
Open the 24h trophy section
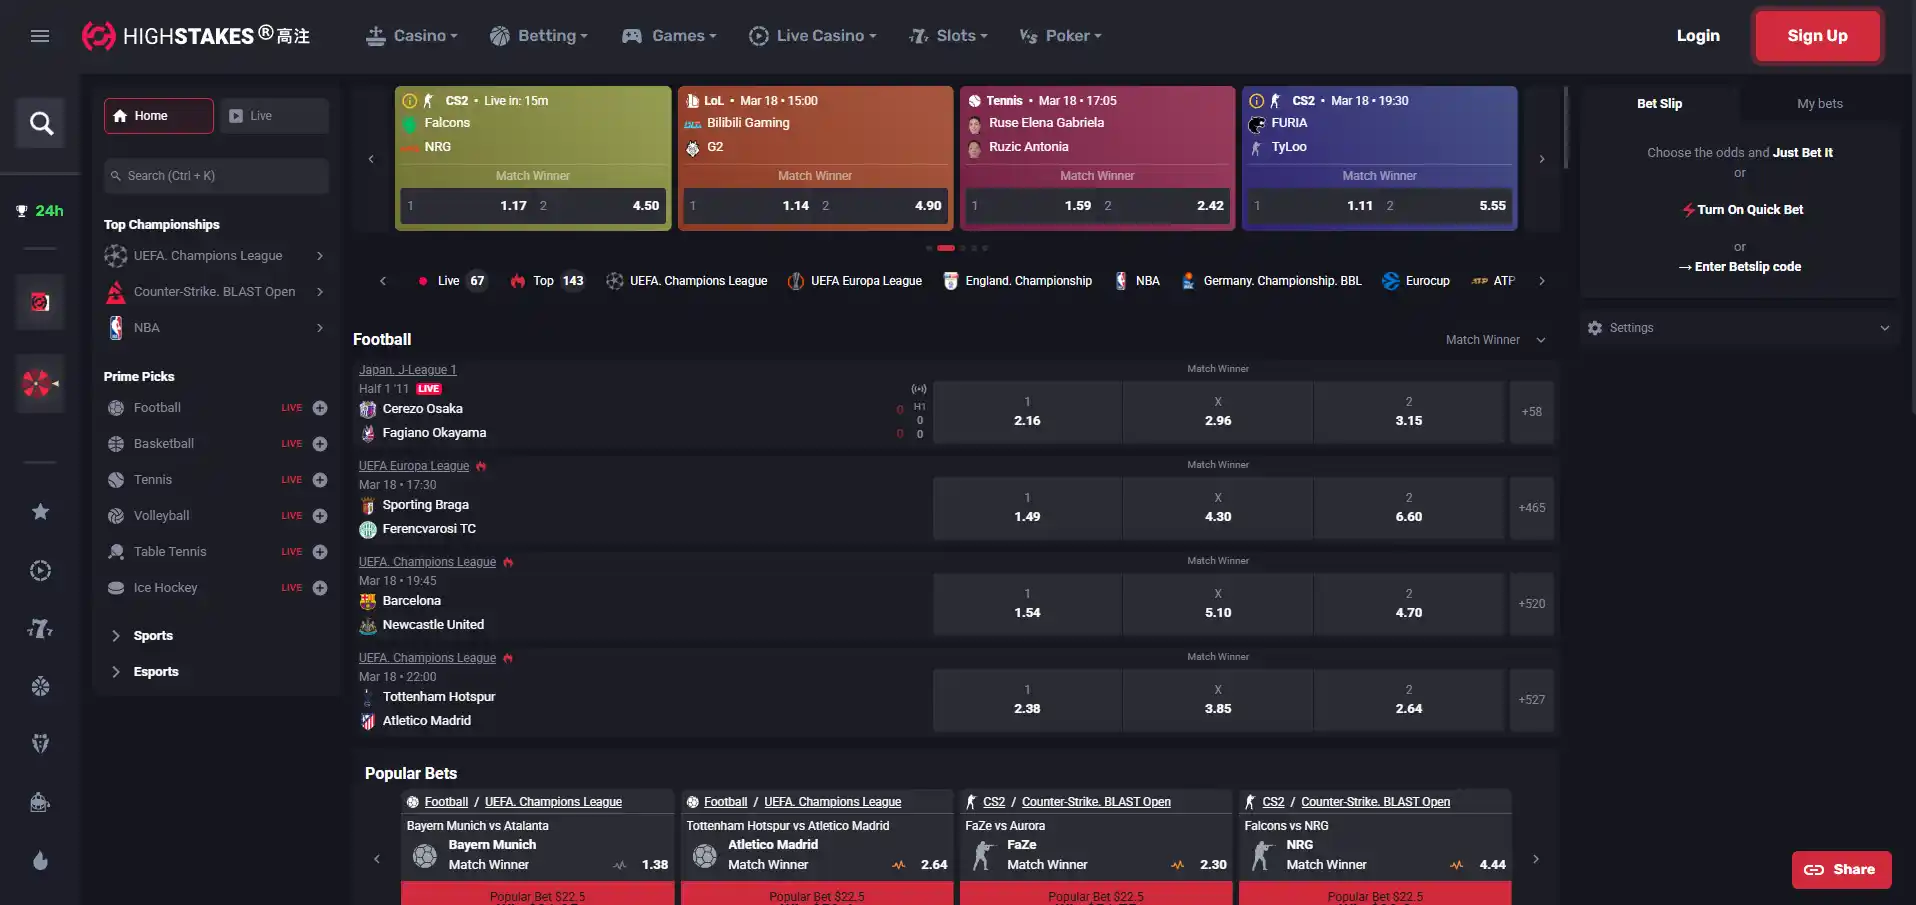point(40,211)
